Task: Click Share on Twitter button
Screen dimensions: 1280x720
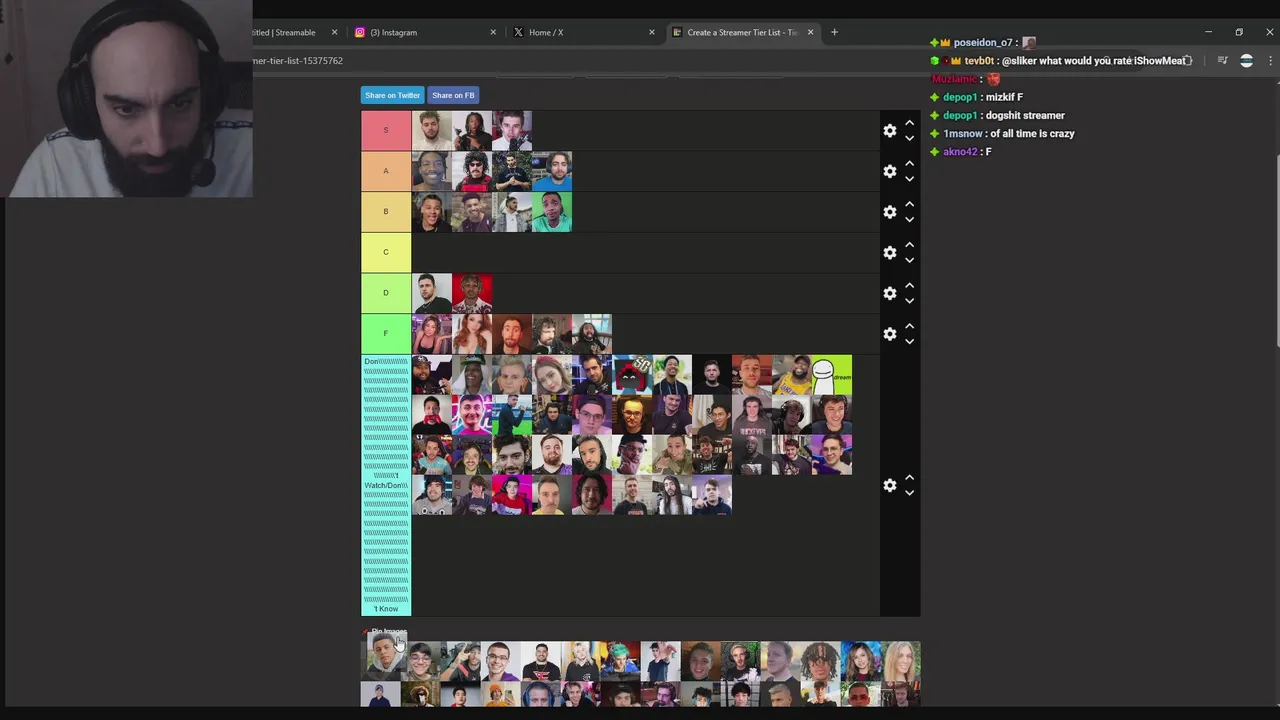Action: click(x=392, y=95)
